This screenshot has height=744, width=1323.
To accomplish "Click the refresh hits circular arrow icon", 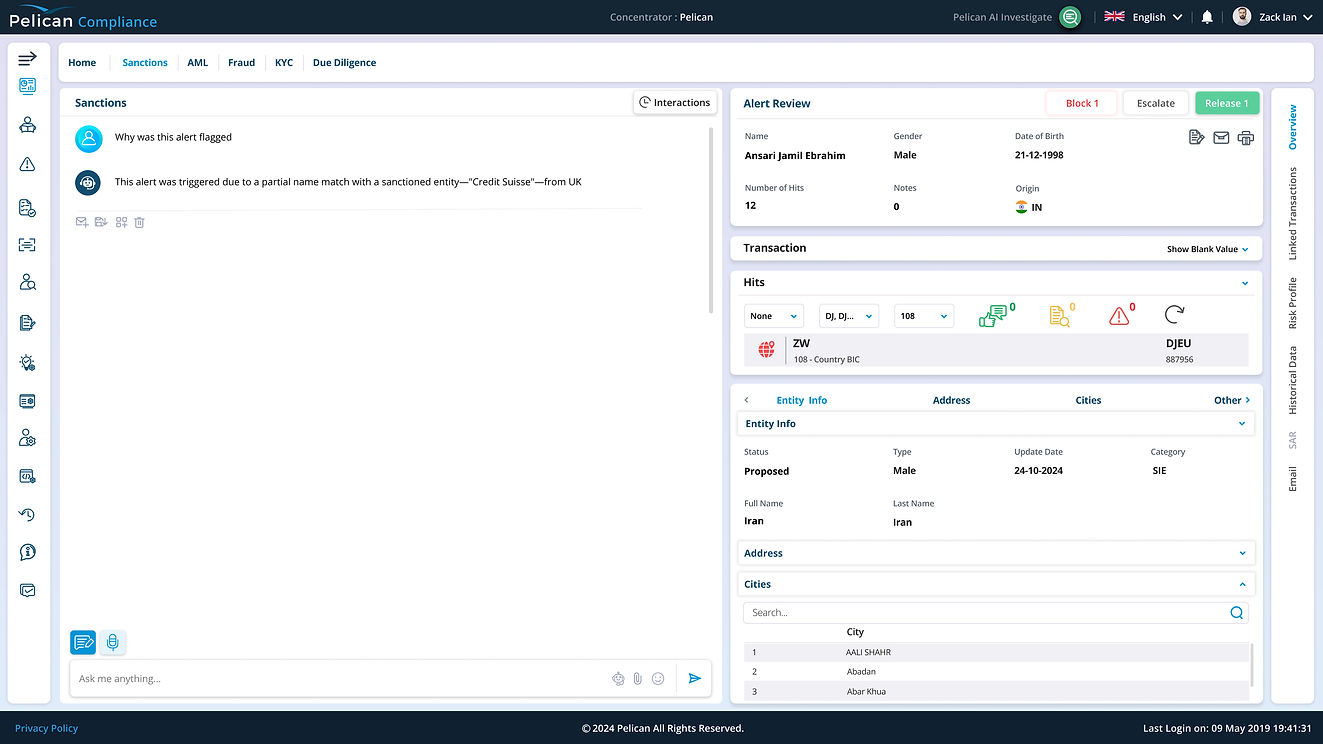I will (x=1174, y=315).
